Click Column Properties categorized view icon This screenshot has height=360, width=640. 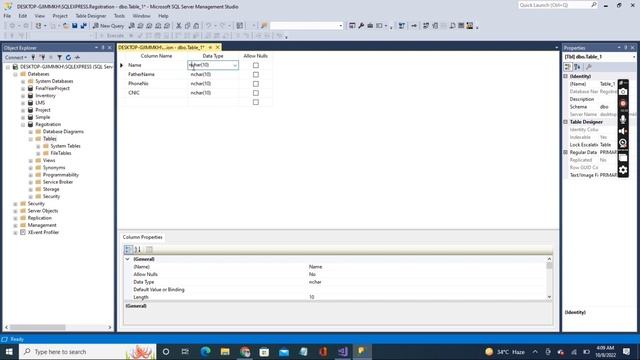(128, 249)
